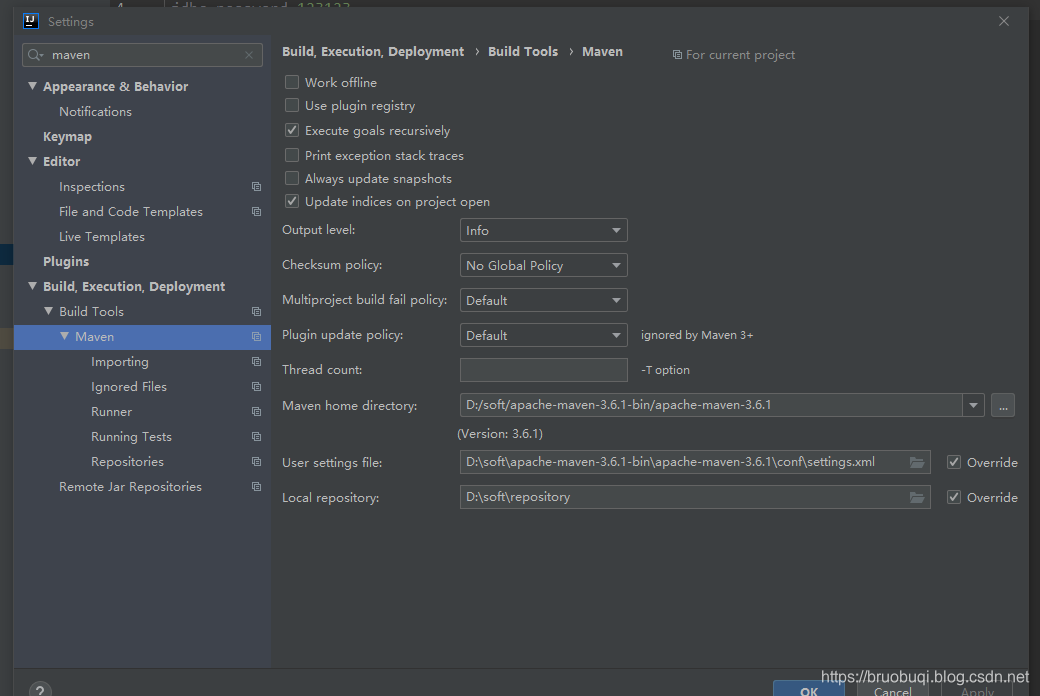The width and height of the screenshot is (1040, 696).
Task: Enable Work offline checkbox
Action: [x=292, y=82]
